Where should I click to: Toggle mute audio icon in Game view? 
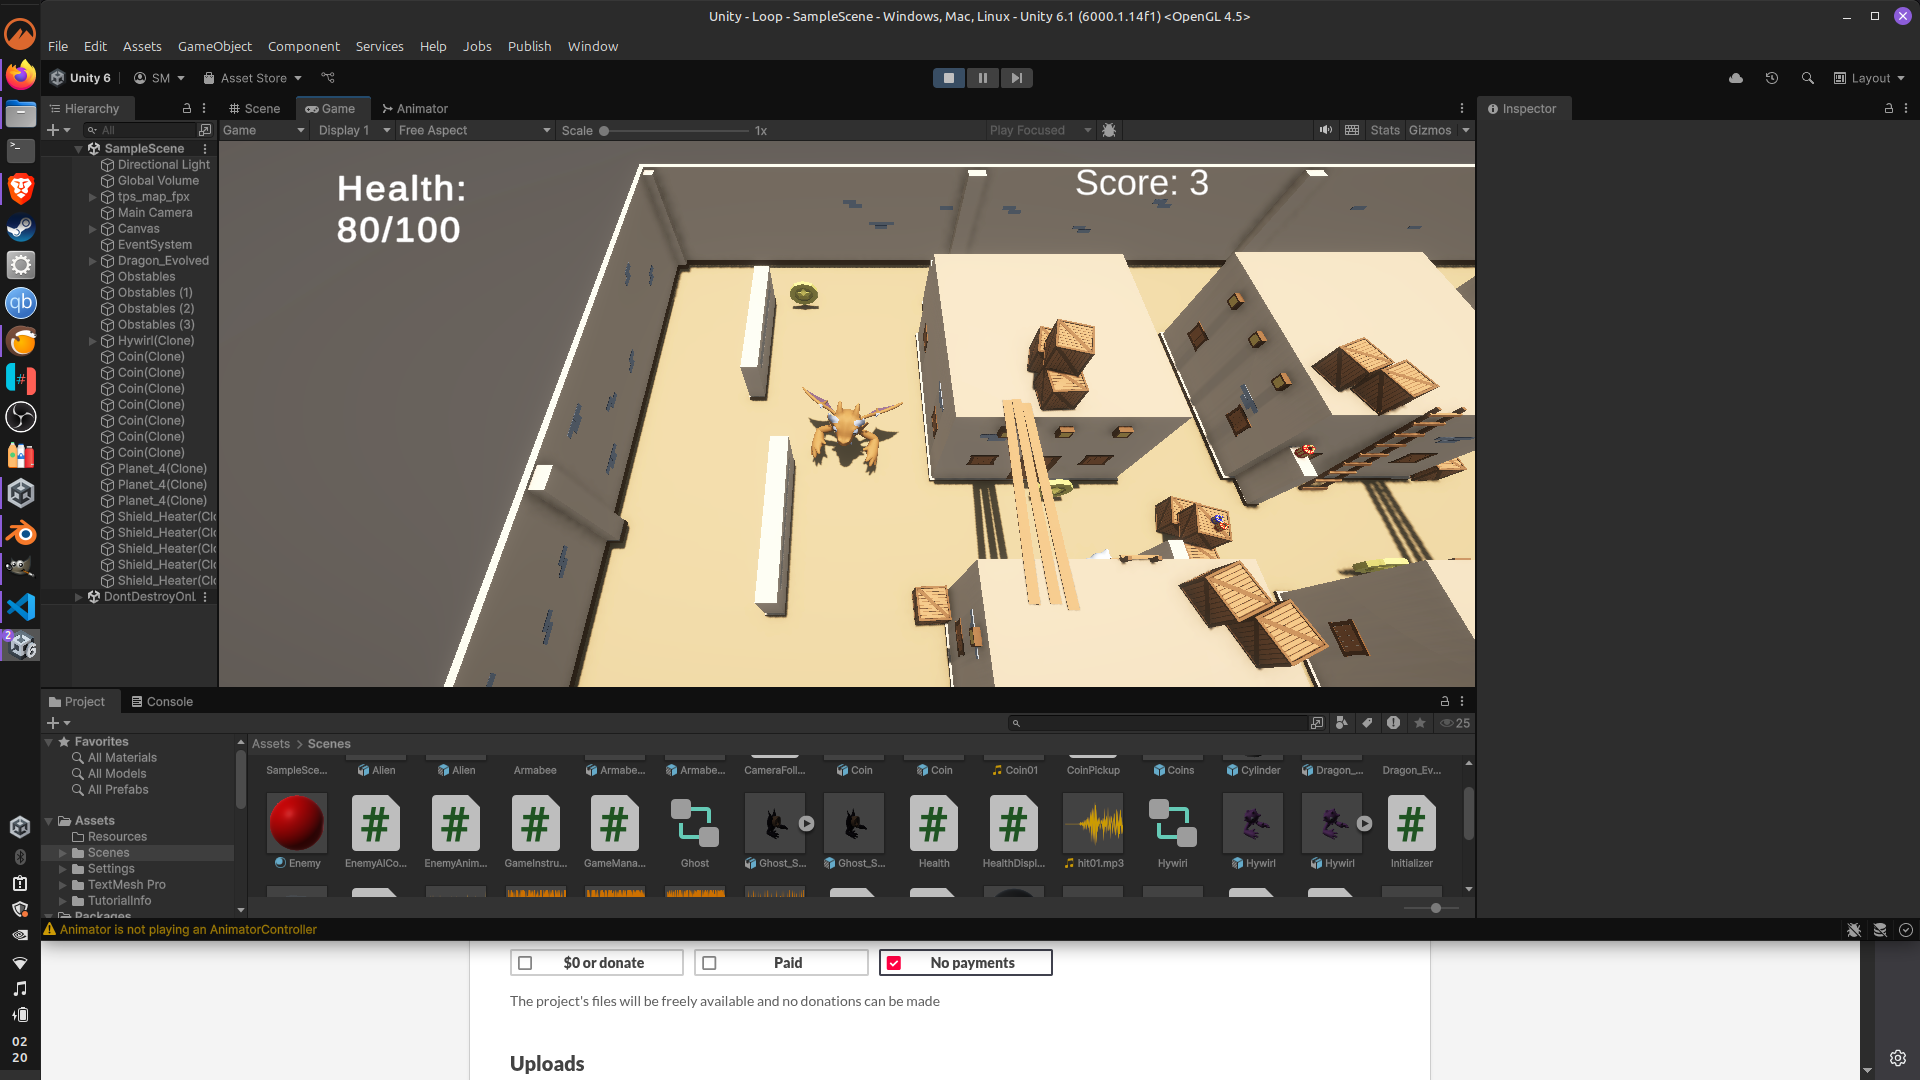pyautogui.click(x=1325, y=130)
